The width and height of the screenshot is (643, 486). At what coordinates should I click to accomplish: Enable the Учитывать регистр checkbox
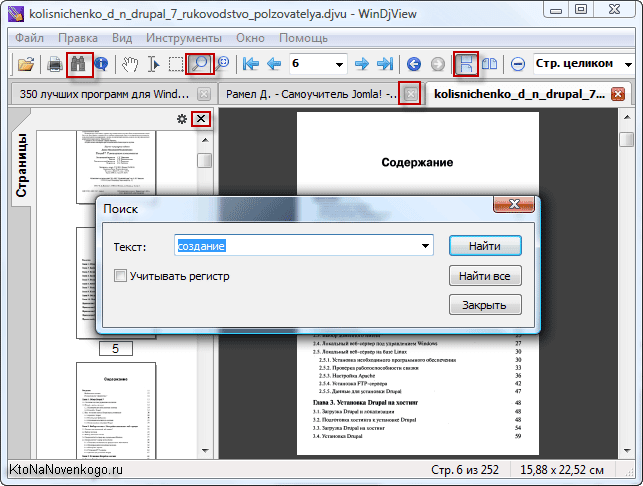tap(121, 275)
